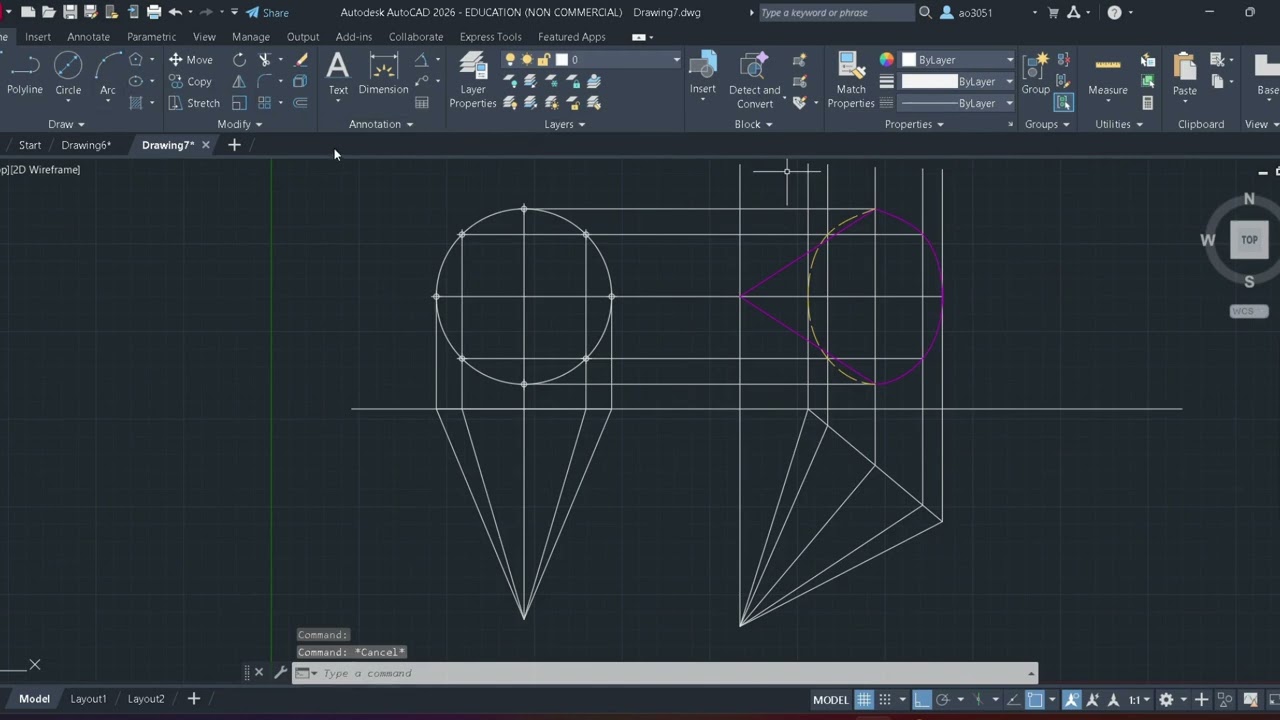Open the Parametric ribbon tab
Screen dimensions: 1280x720
click(151, 37)
